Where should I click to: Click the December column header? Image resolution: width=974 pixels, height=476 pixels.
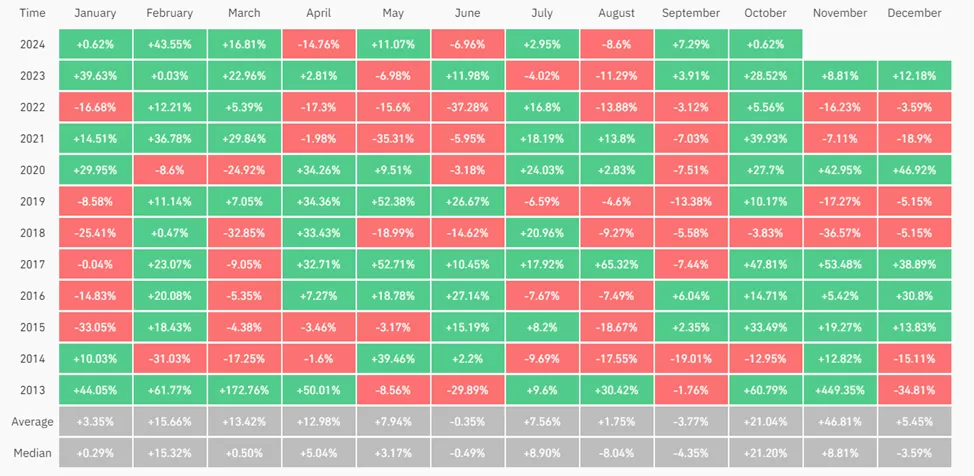[914, 13]
